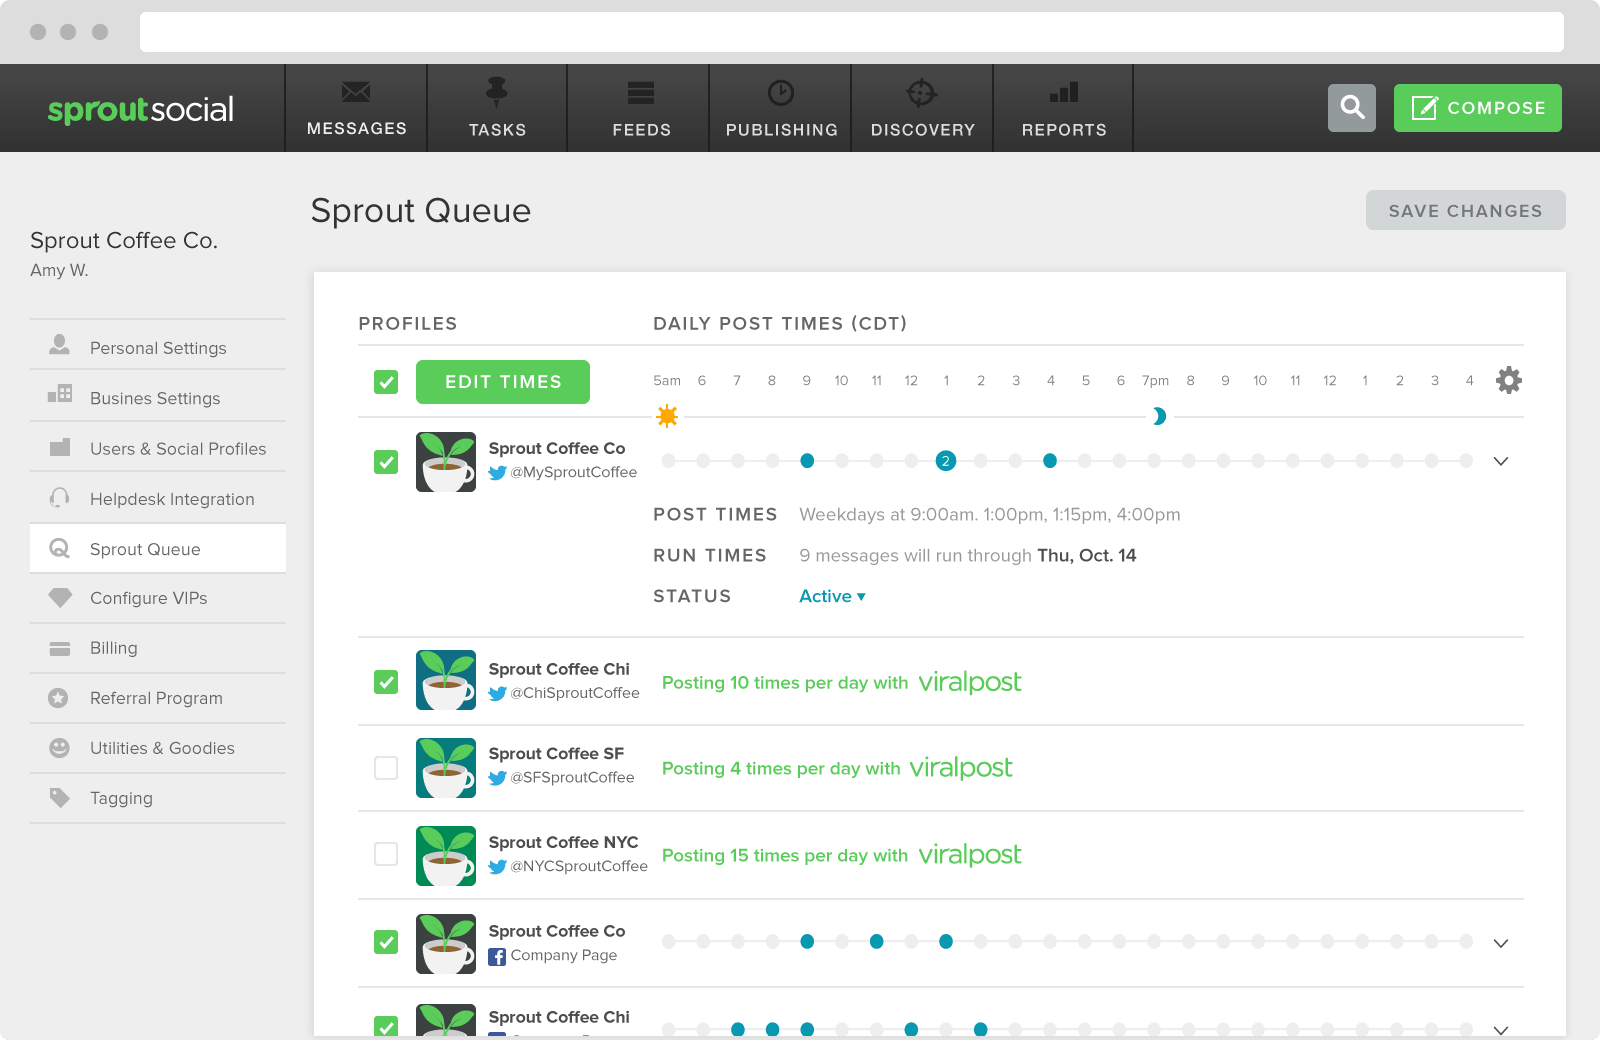Open the Feeds stacked-lines icon
The width and height of the screenshot is (1600, 1040).
[x=641, y=93]
